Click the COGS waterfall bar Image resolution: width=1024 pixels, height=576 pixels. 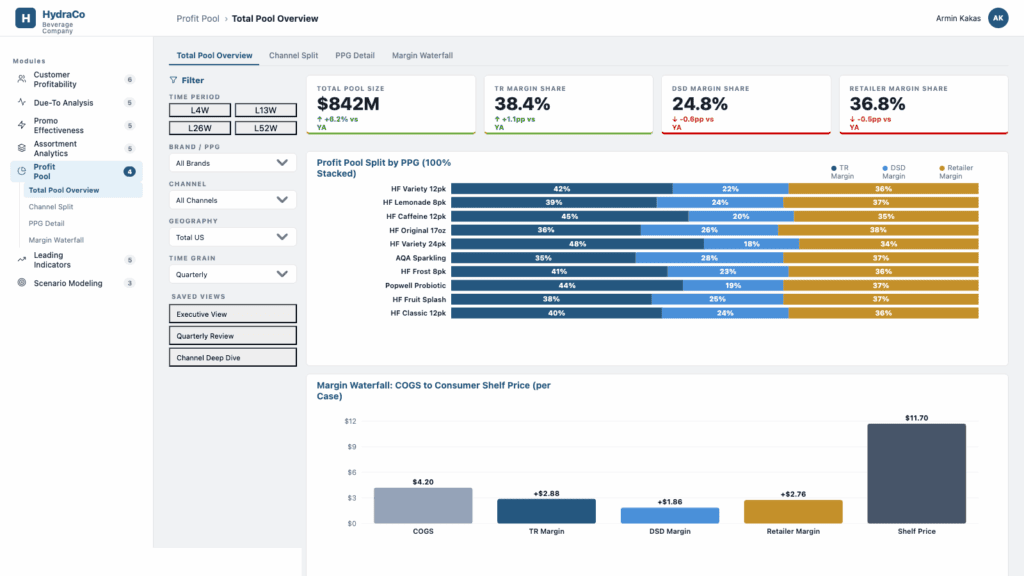point(423,505)
